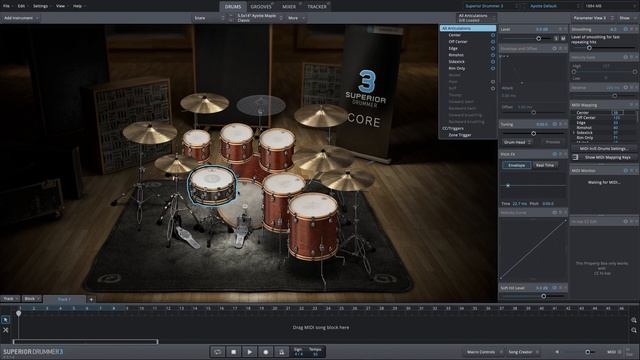Toggle loop playback button
Viewport: 640px width, 360px height.
click(x=218, y=352)
